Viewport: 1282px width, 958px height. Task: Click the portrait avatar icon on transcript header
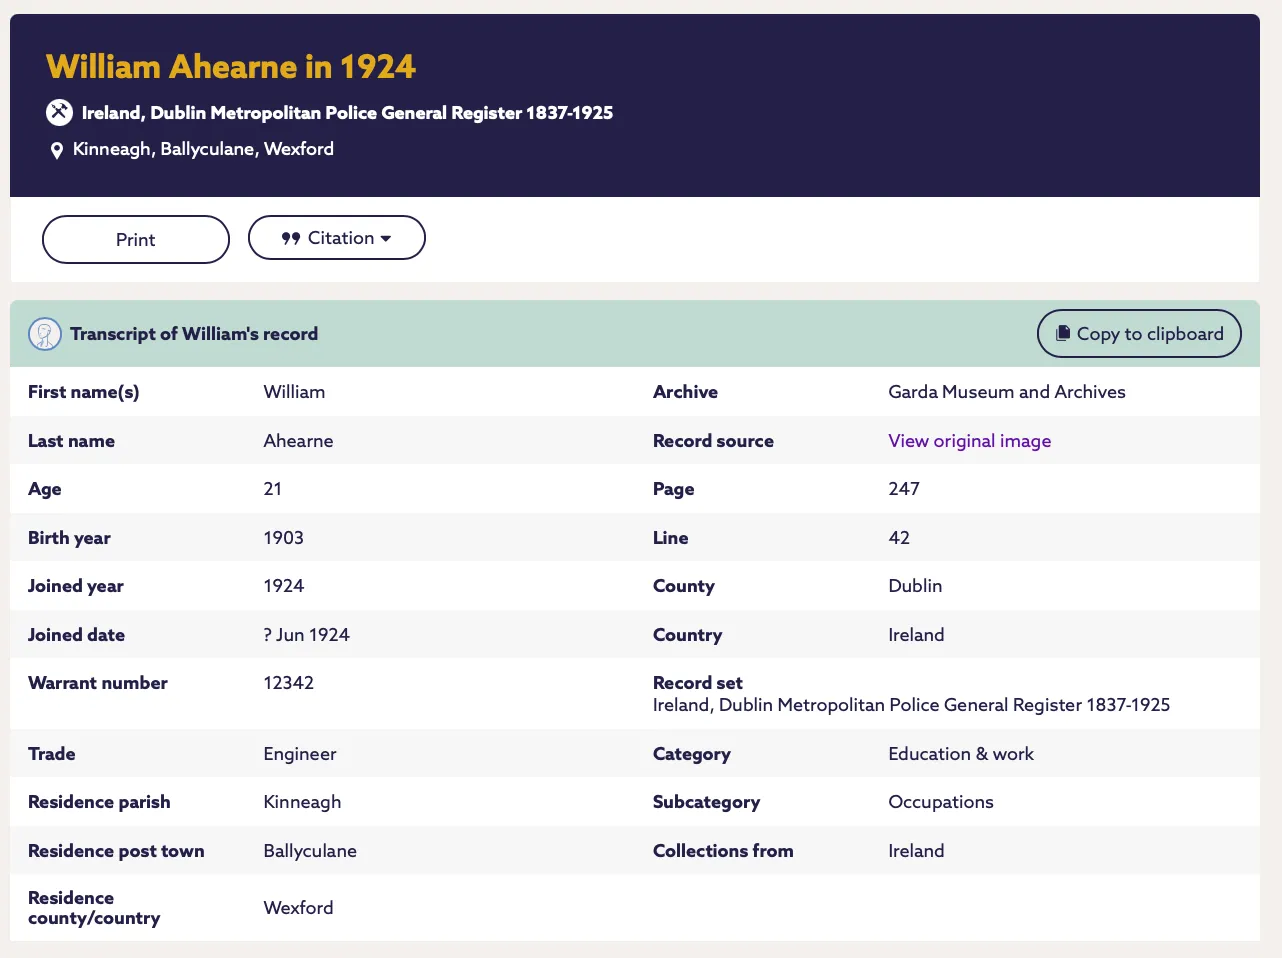(44, 333)
